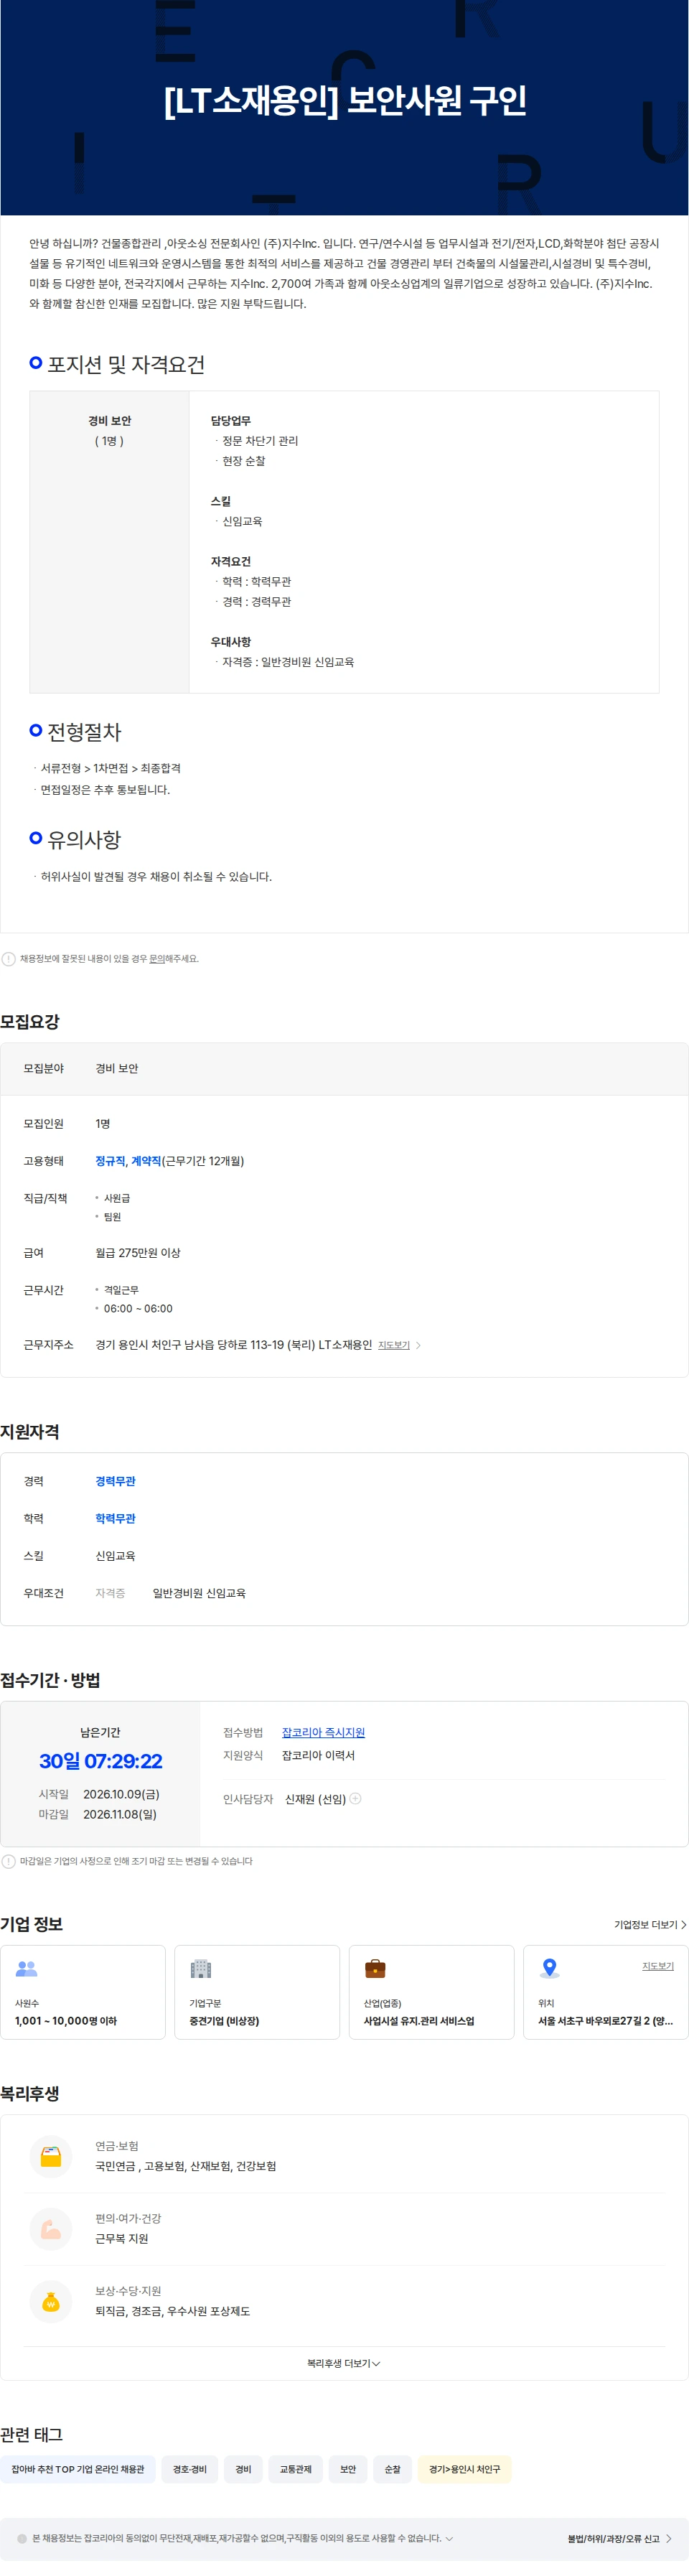Click the start date 2026.10.09(금)
The image size is (689, 2576).
[121, 1794]
